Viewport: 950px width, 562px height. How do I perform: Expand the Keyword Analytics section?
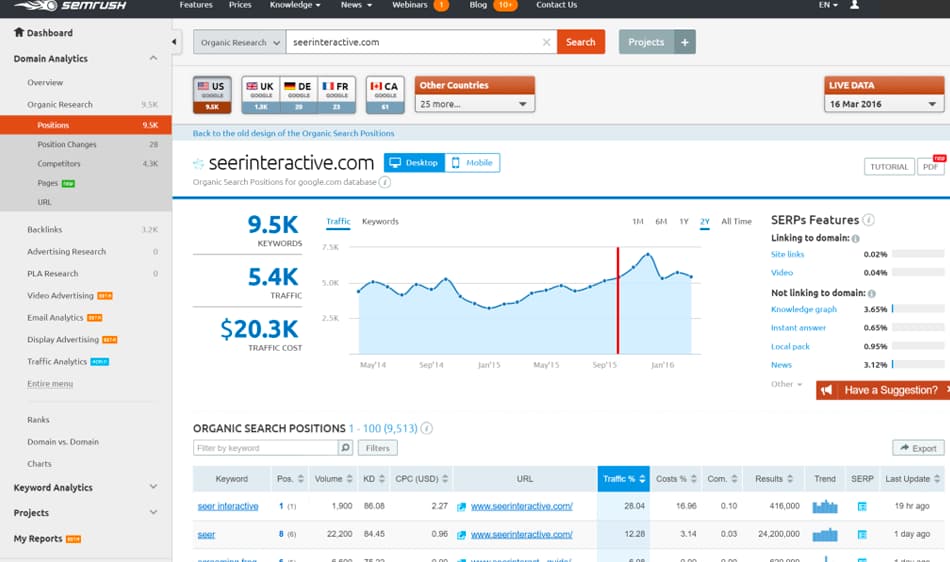pyautogui.click(x=153, y=487)
